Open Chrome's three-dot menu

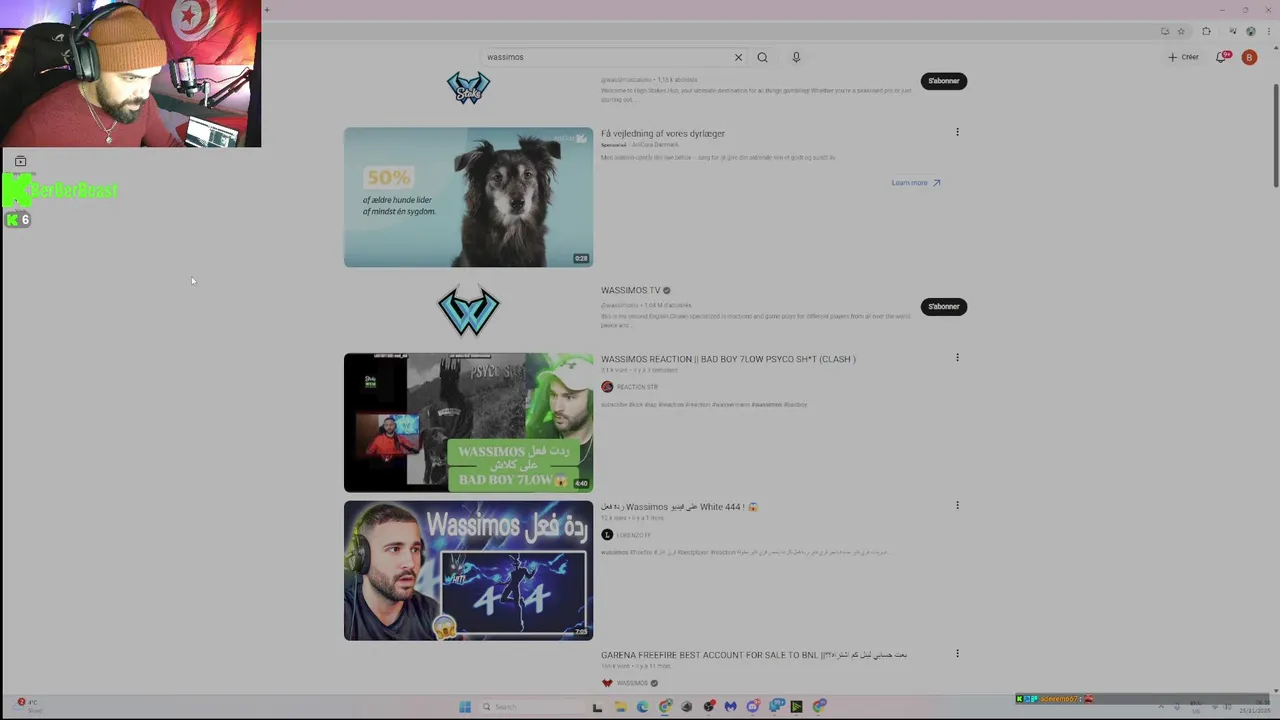point(1269,31)
